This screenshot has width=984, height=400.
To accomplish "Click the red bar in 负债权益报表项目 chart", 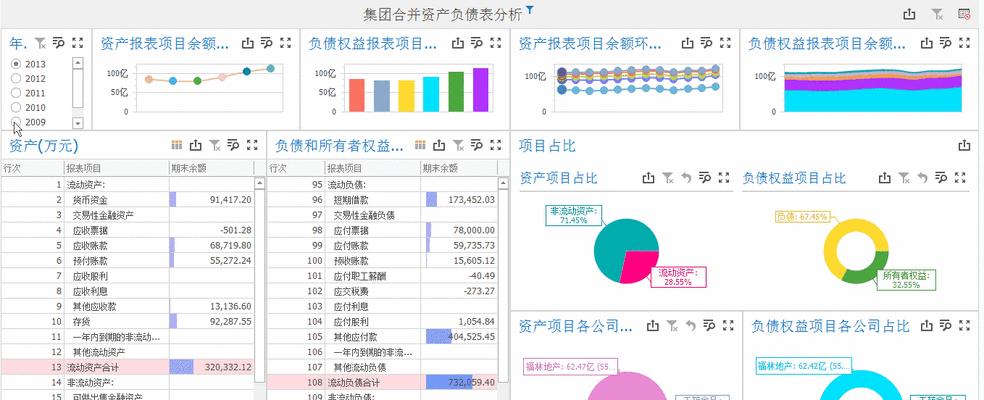I will 356,95.
